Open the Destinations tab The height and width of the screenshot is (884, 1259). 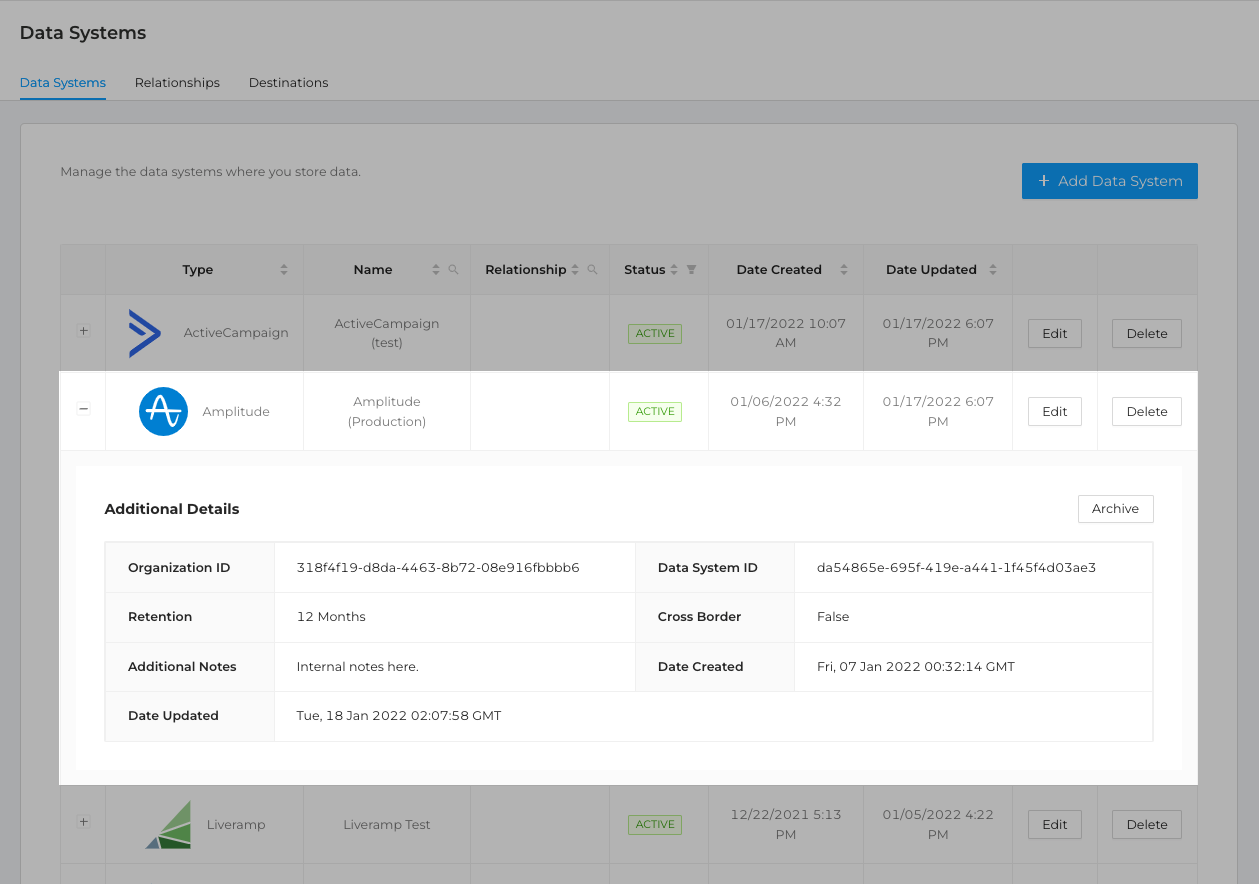tap(289, 83)
